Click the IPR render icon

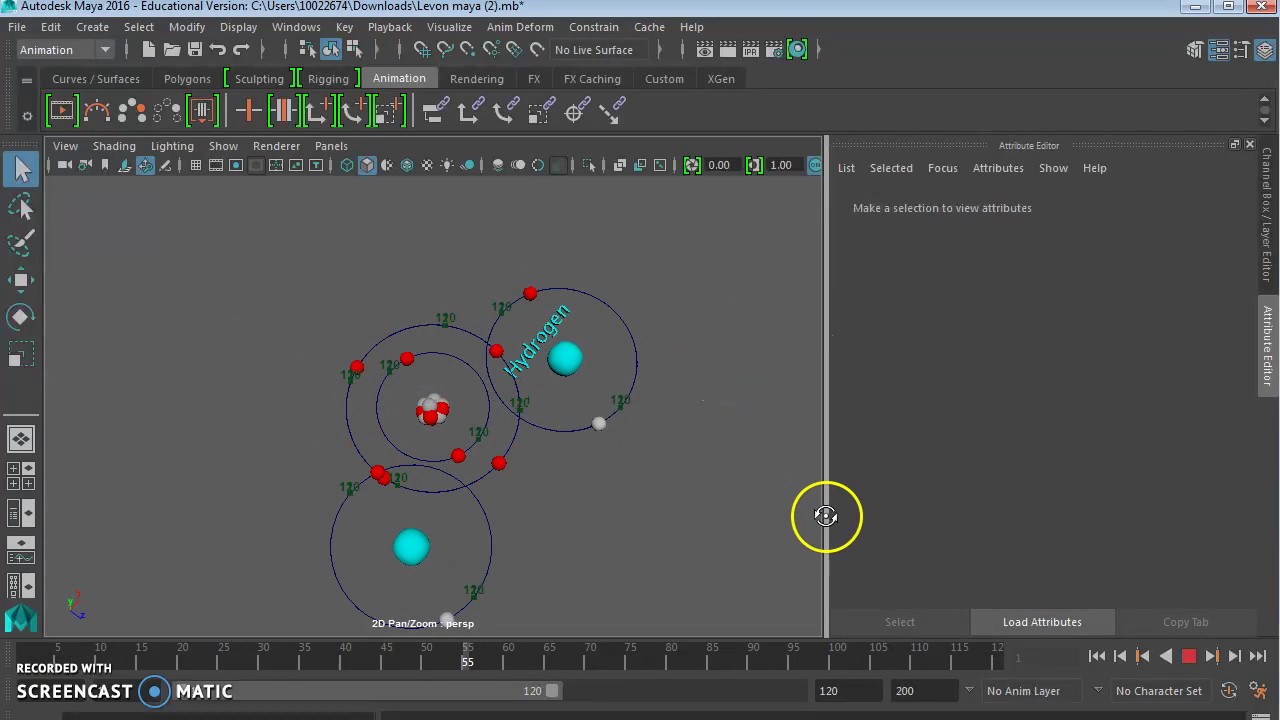coord(751,50)
